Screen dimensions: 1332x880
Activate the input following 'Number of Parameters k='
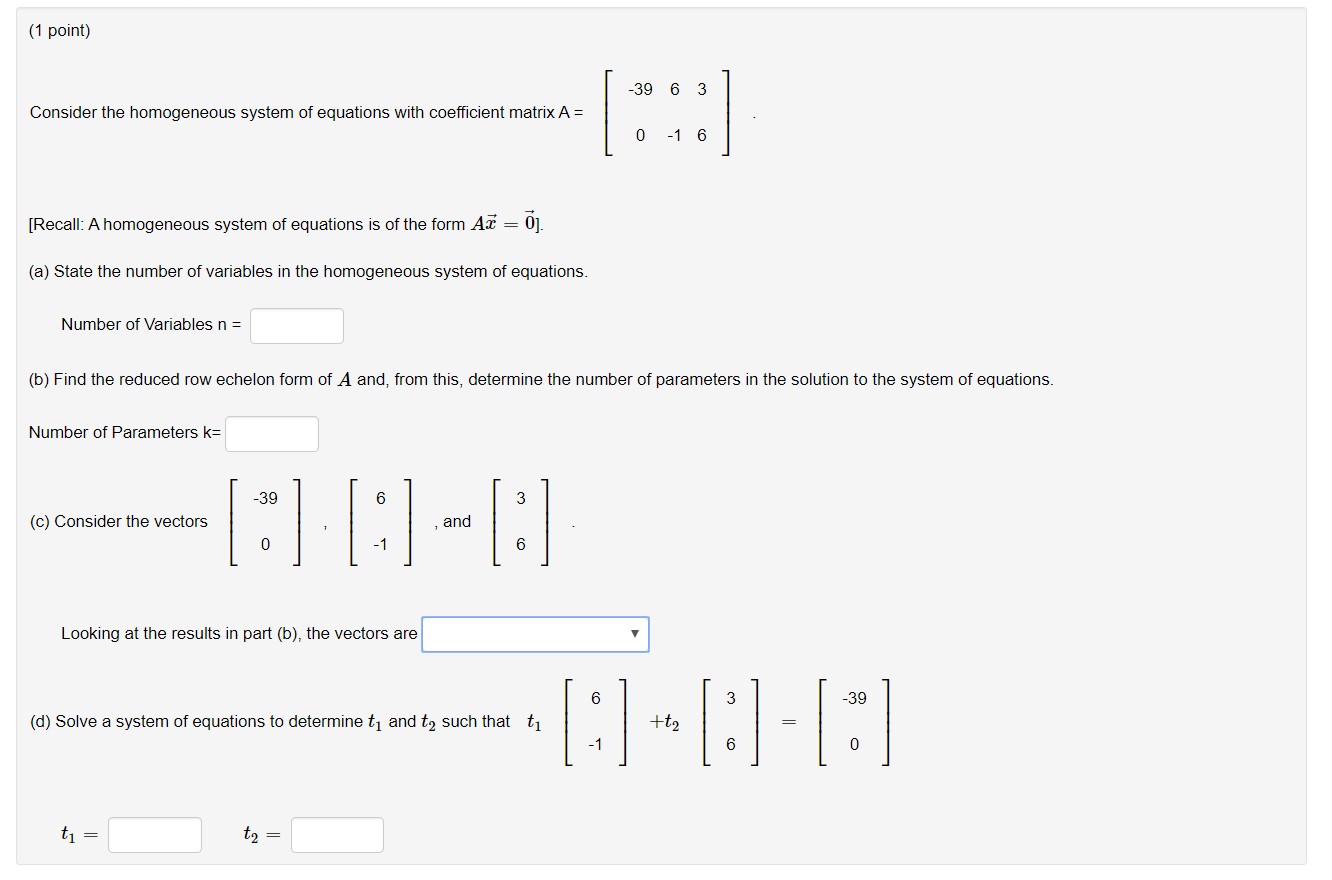[x=271, y=433]
